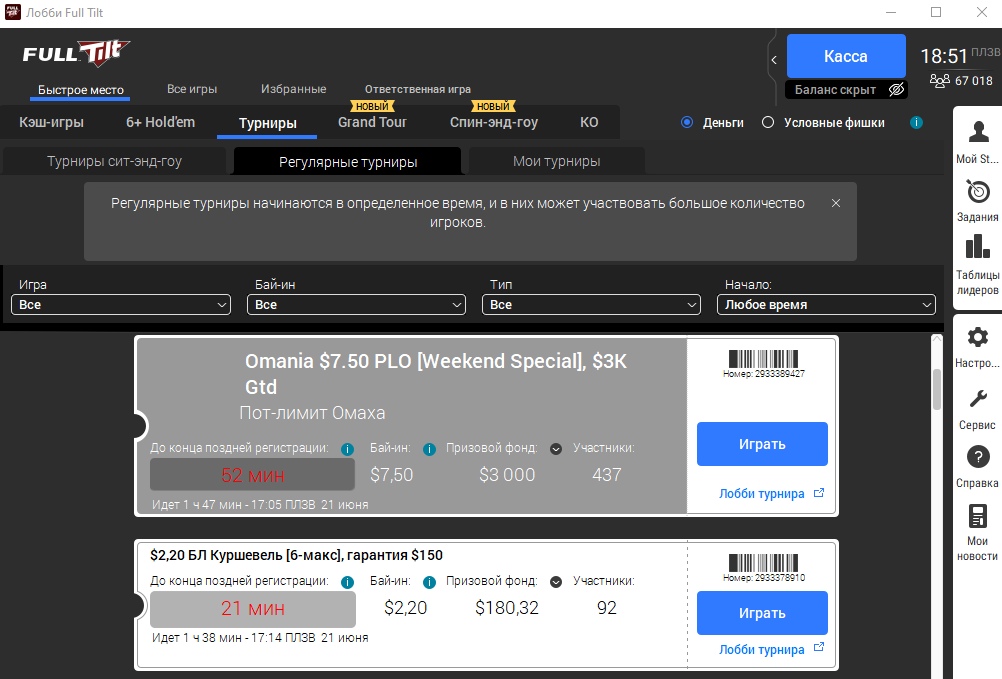The width and height of the screenshot is (1002, 679).
Task: Open Мои новости news icon
Action: click(x=978, y=516)
